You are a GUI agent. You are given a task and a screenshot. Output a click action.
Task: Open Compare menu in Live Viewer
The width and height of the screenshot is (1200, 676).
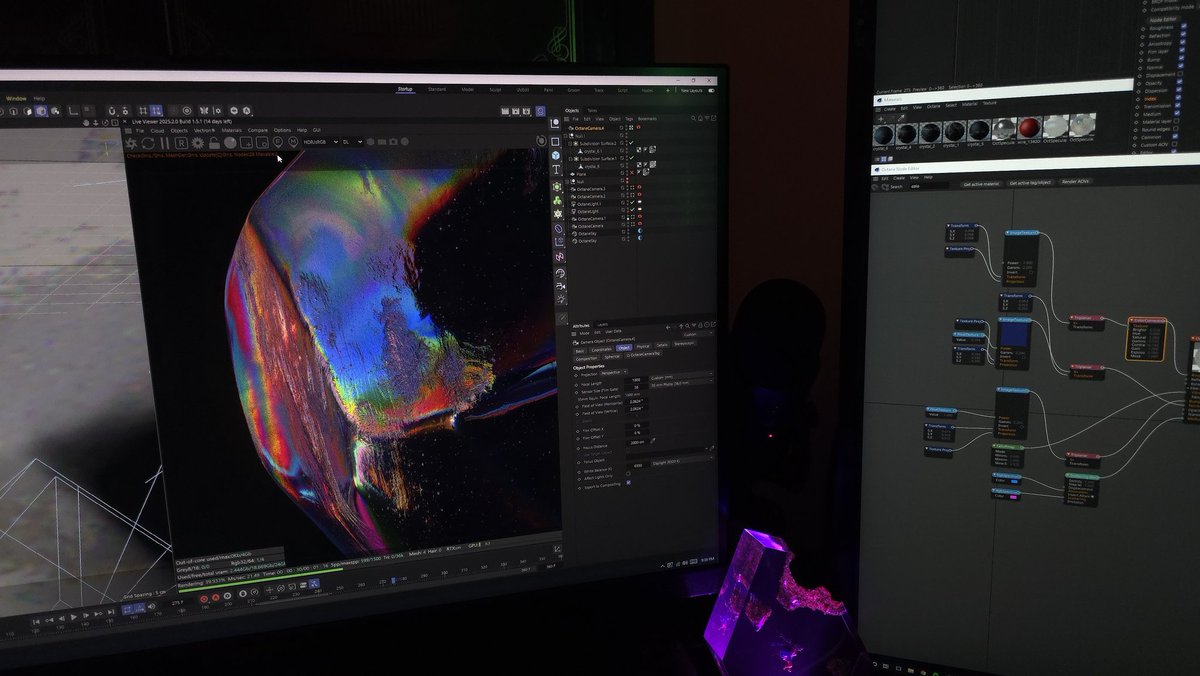[258, 131]
